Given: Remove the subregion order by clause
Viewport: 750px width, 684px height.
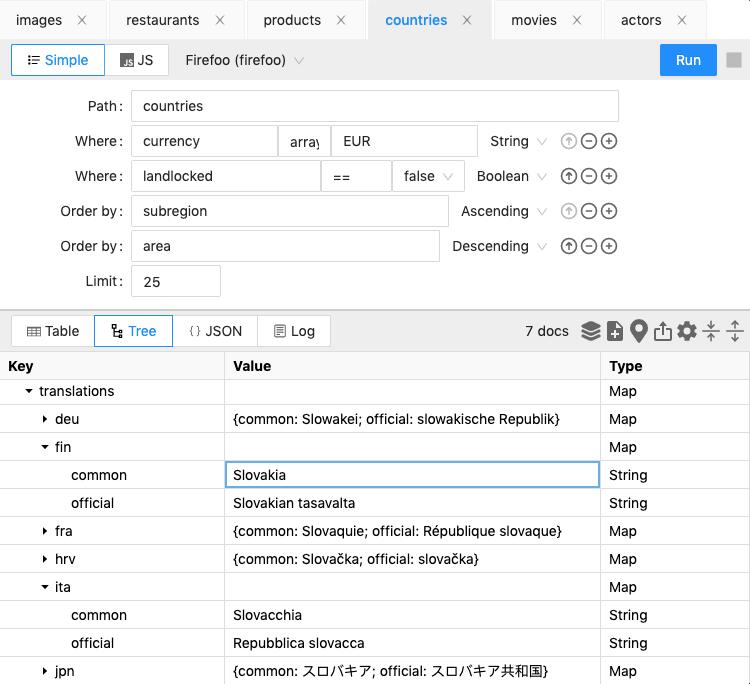Looking at the screenshot, I should [x=588, y=211].
